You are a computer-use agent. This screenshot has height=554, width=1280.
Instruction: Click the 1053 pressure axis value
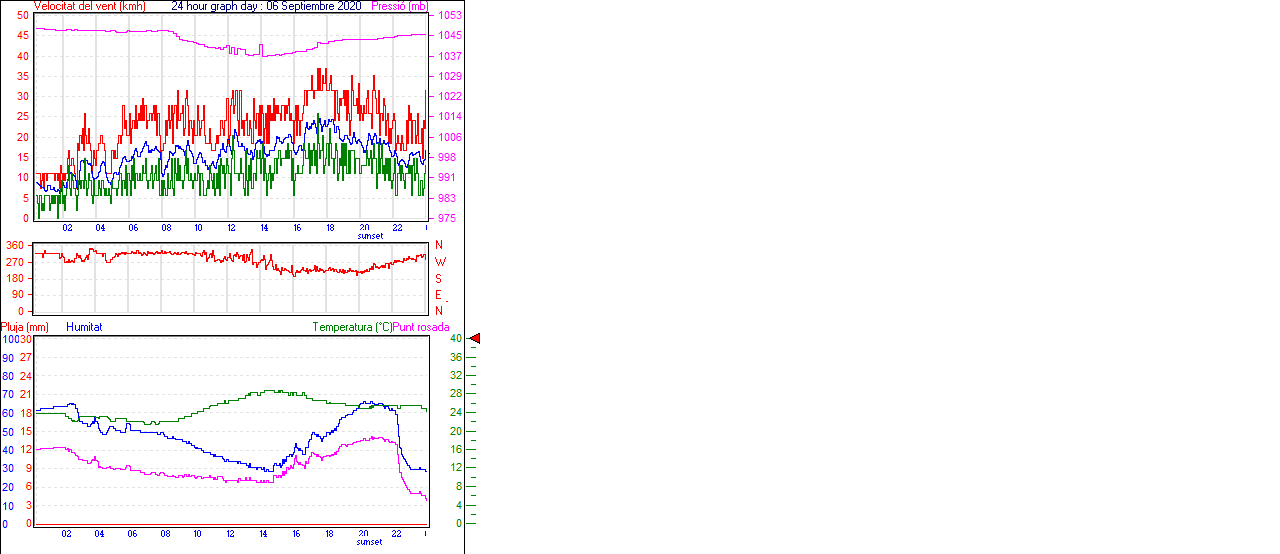tap(449, 16)
